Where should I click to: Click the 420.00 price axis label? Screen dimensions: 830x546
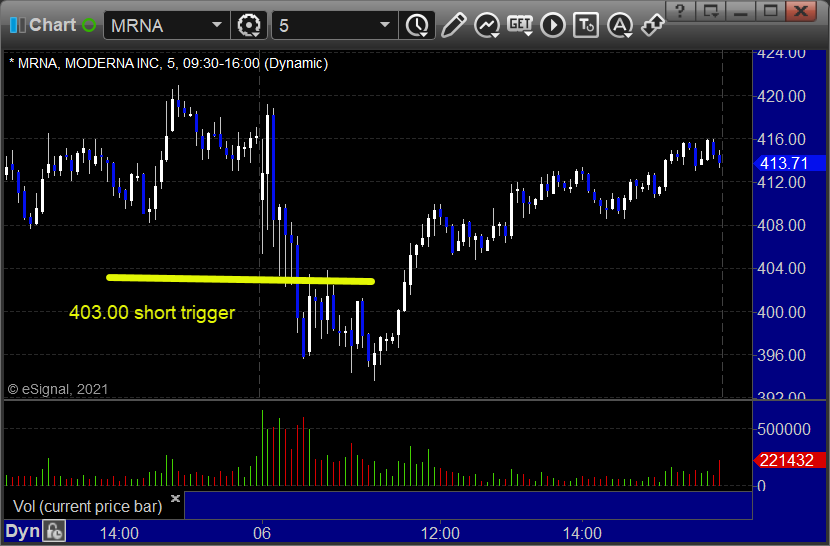pos(781,96)
